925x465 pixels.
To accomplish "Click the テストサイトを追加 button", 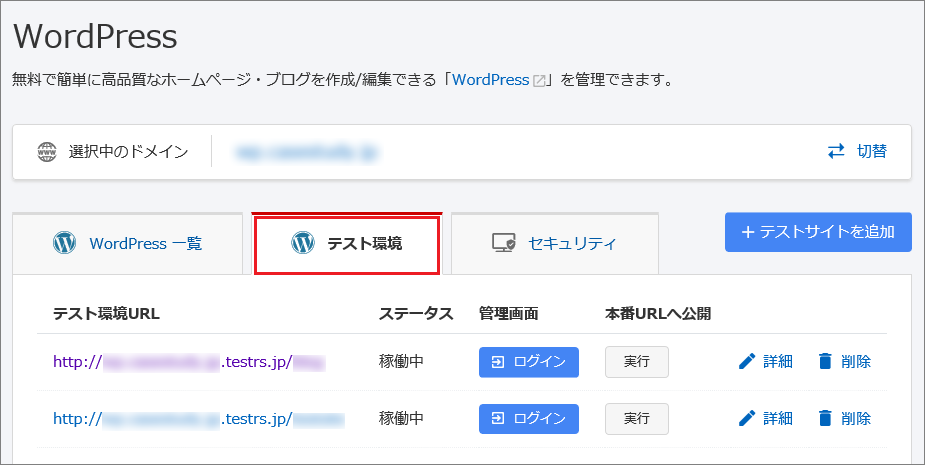I will (818, 232).
